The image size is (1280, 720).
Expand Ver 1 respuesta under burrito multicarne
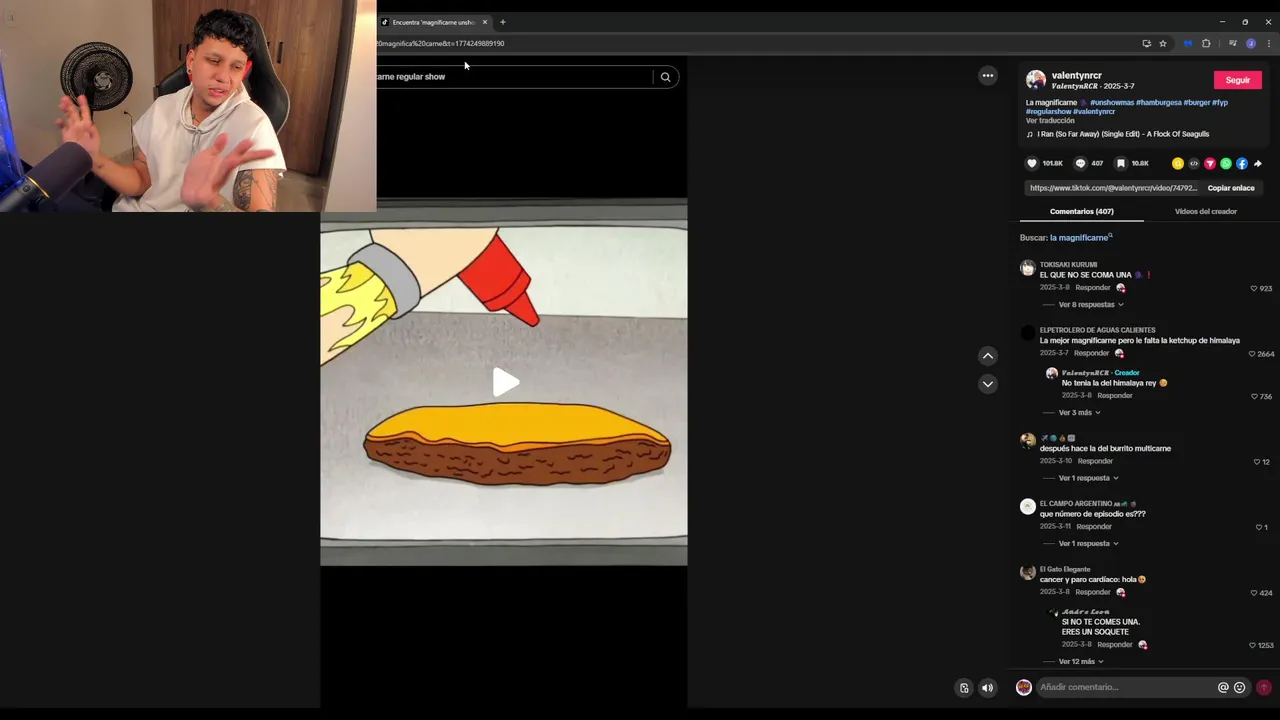tap(1088, 478)
